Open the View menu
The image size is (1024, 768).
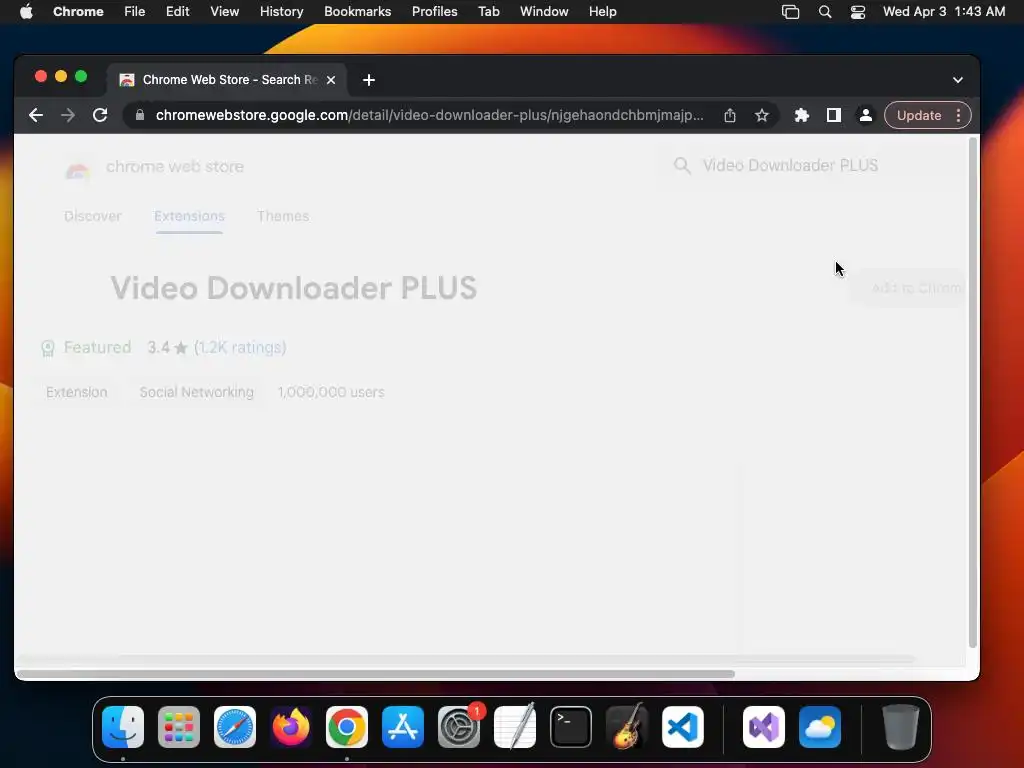click(x=225, y=12)
